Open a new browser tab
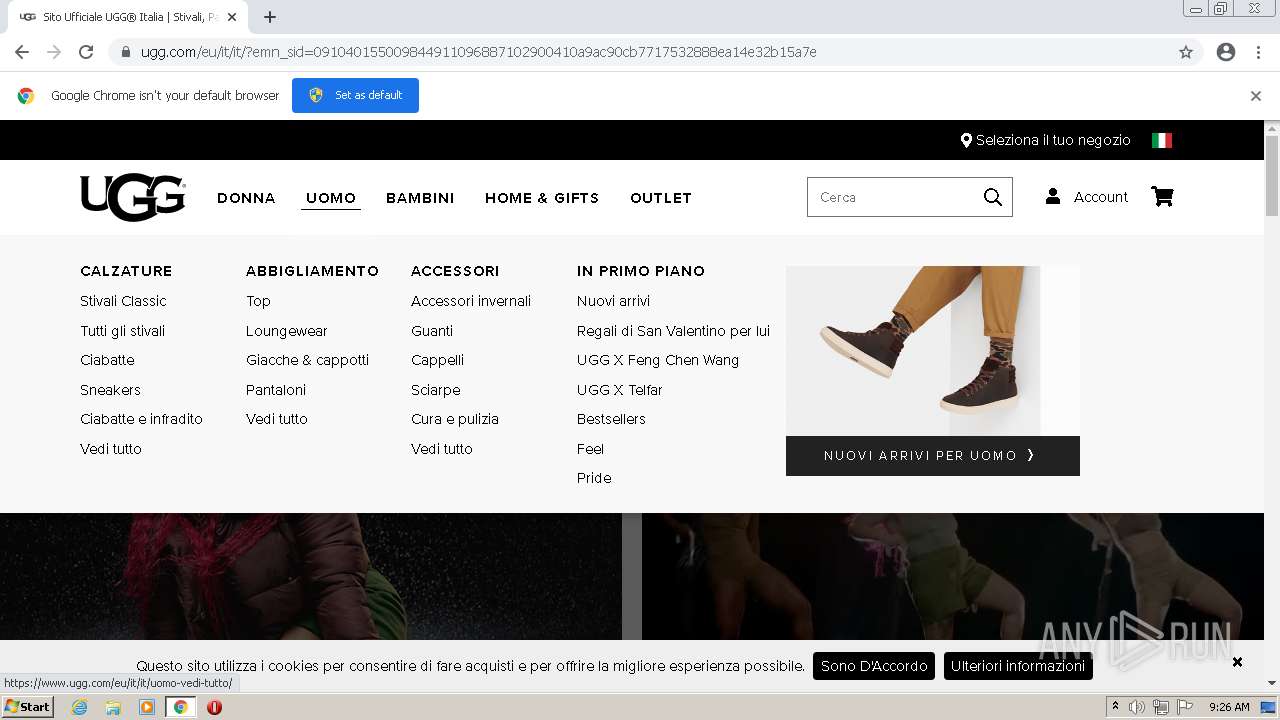The image size is (1280, 720). coord(270,17)
